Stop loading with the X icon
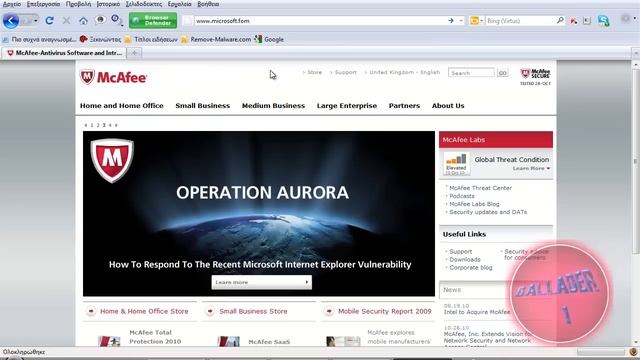 pyautogui.click(x=66, y=20)
